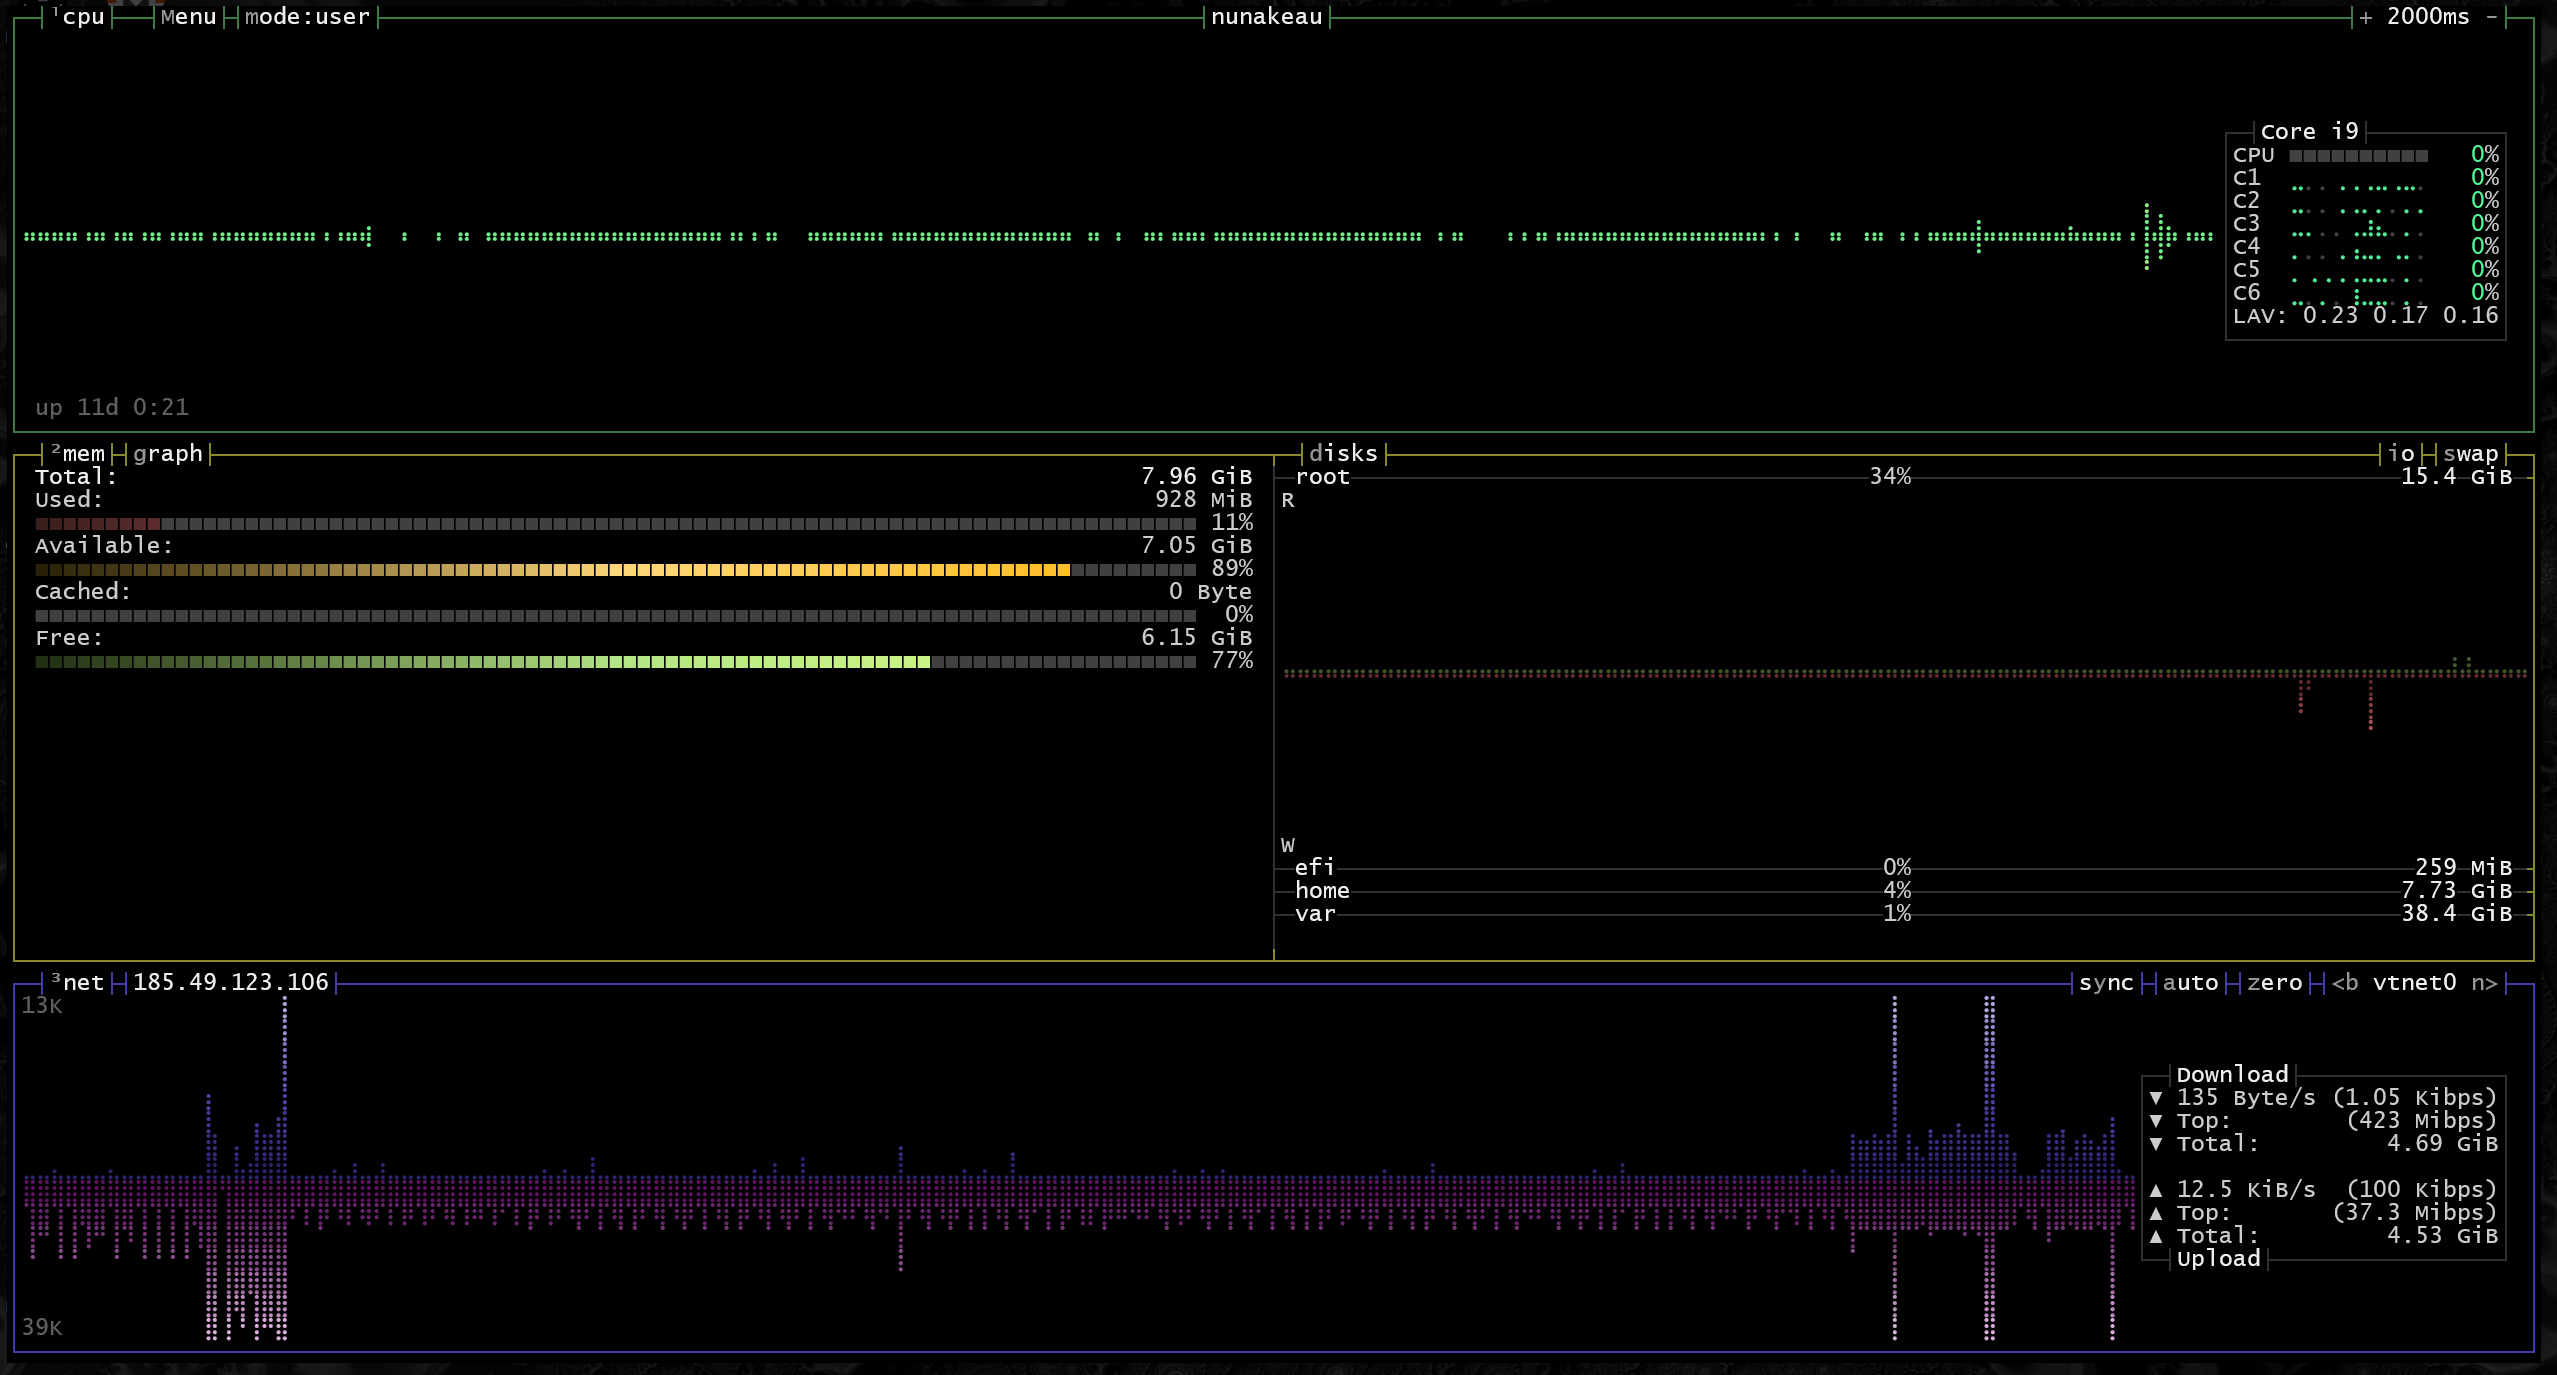2557x1375 pixels.
Task: Click the home disk entry
Action: point(1322,891)
